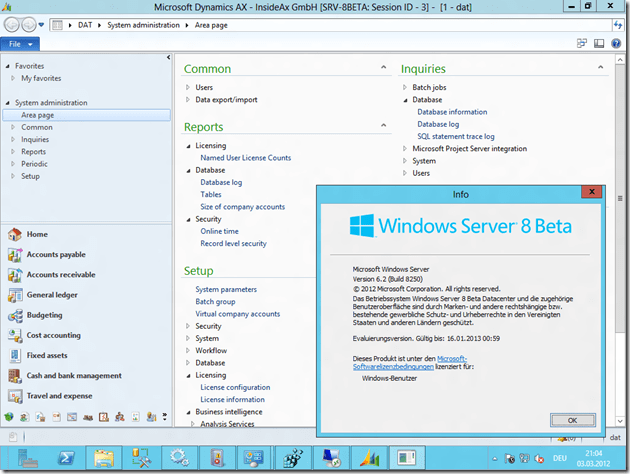Open the Dynamics AX icon on taskbar
The image size is (630, 474).
click(369, 458)
